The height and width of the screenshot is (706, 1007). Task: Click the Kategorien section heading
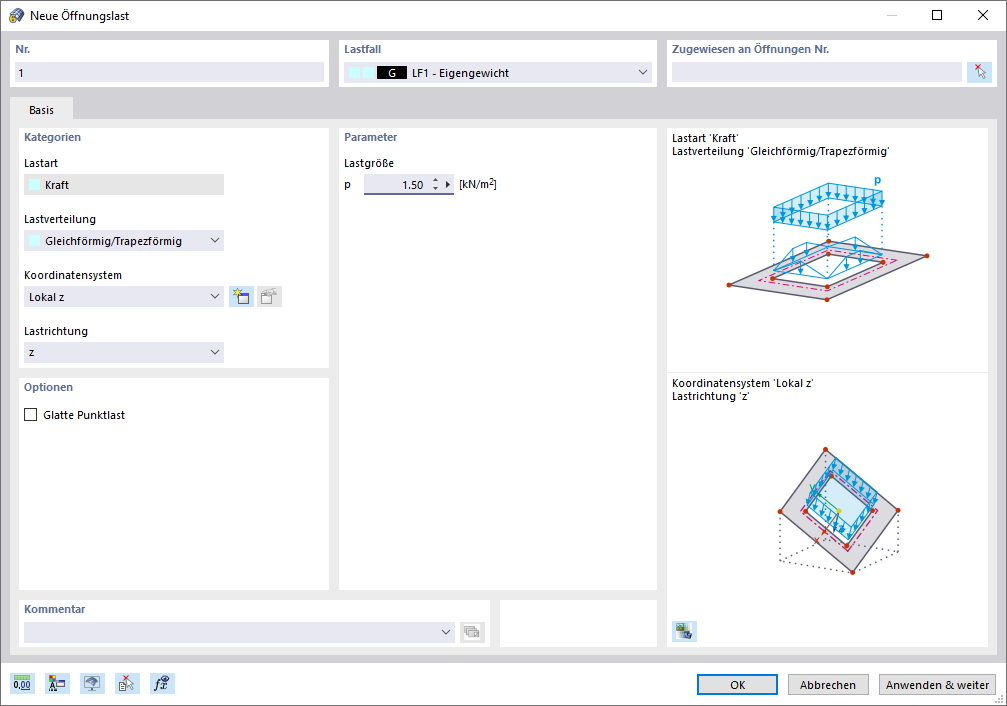[53, 137]
